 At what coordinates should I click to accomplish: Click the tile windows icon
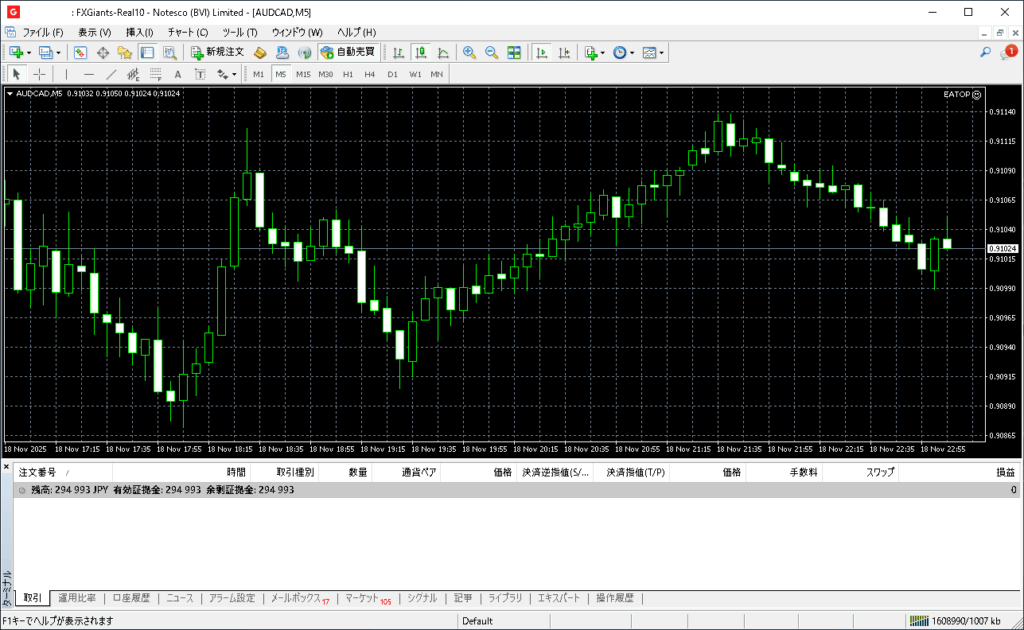pyautogui.click(x=514, y=52)
